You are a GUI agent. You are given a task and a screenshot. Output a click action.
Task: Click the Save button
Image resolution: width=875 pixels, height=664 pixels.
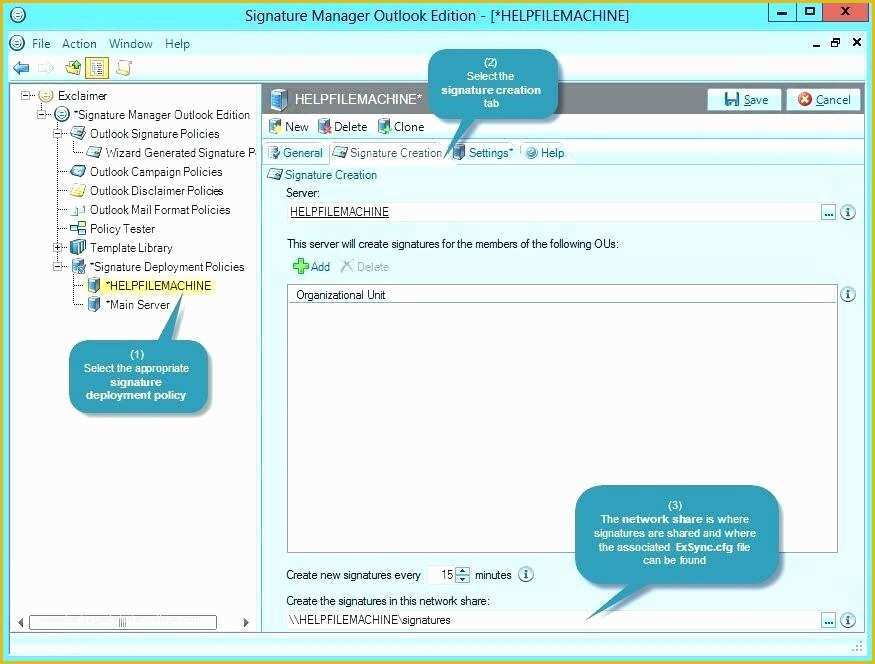tap(744, 100)
